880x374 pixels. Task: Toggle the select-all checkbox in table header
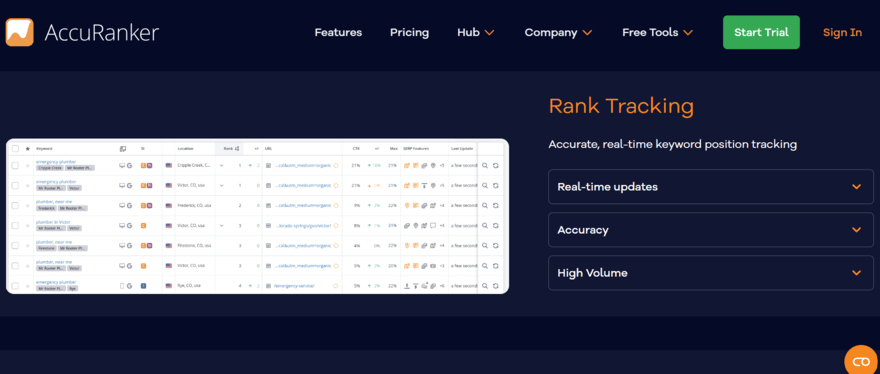click(x=15, y=149)
